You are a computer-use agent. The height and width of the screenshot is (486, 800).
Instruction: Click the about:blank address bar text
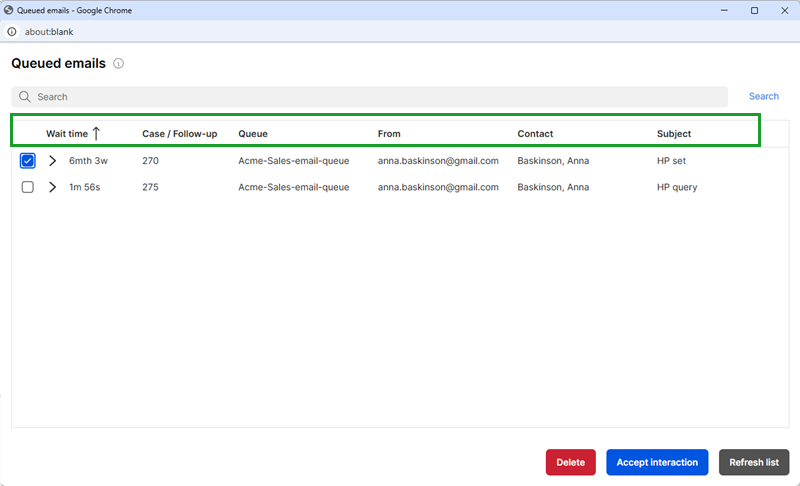click(49, 32)
